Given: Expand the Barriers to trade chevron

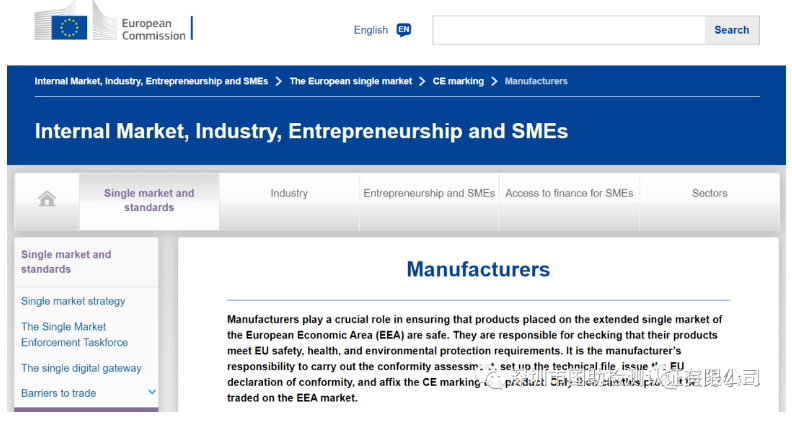Looking at the screenshot, I should click(152, 393).
